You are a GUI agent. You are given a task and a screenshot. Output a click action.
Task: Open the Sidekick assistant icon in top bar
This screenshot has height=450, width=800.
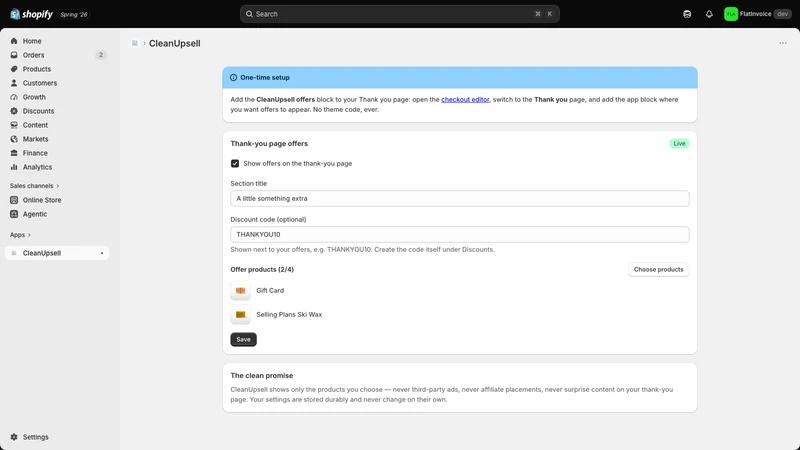687,14
